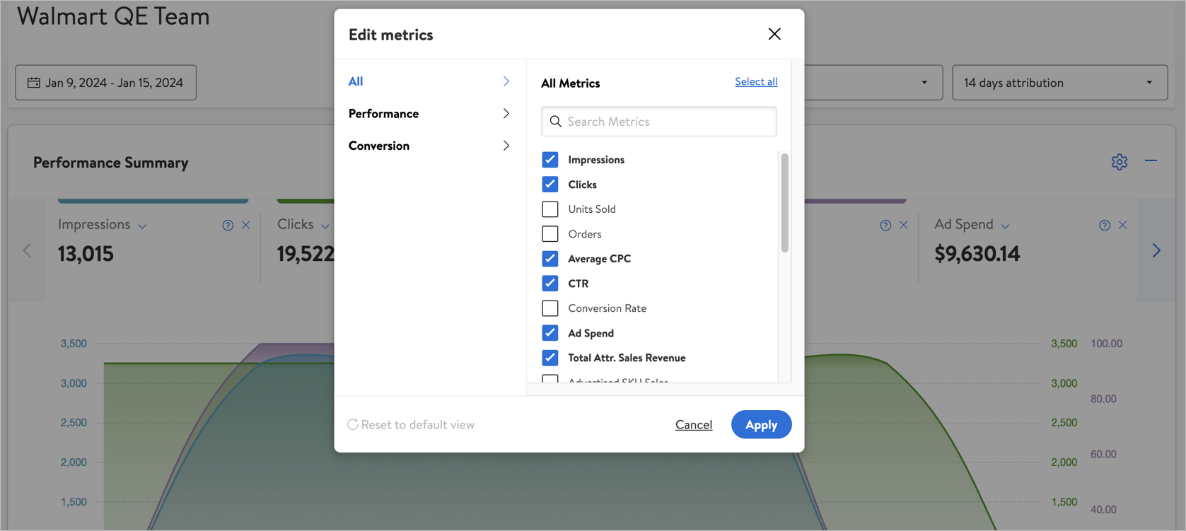The width and height of the screenshot is (1186, 531).
Task: Enable the Units Sold checkbox
Action: pyautogui.click(x=550, y=209)
